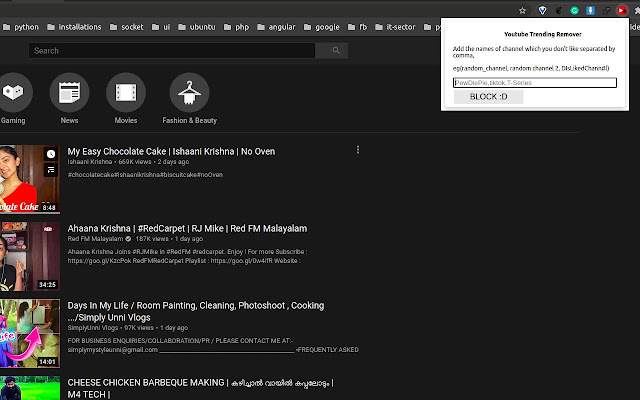This screenshot has height=400, width=640.
Task: Select the Youtube Trending Remover popup heading
Action: point(543,34)
